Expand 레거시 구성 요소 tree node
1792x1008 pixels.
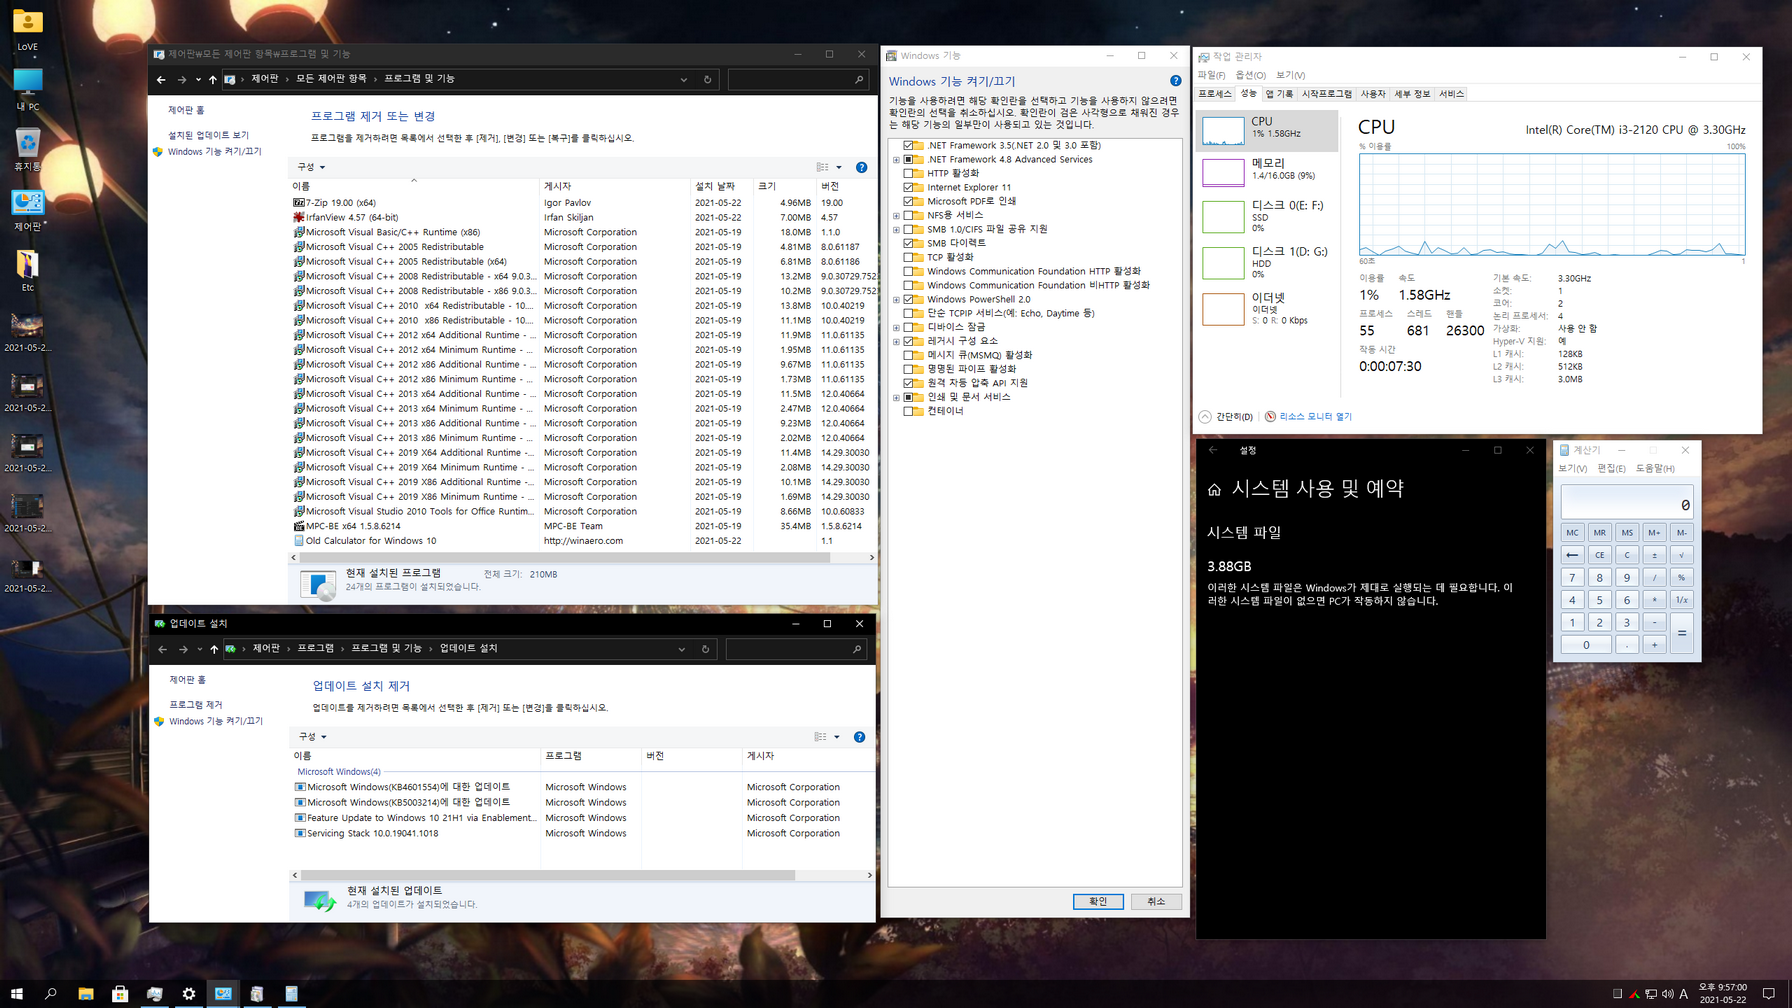pos(897,341)
